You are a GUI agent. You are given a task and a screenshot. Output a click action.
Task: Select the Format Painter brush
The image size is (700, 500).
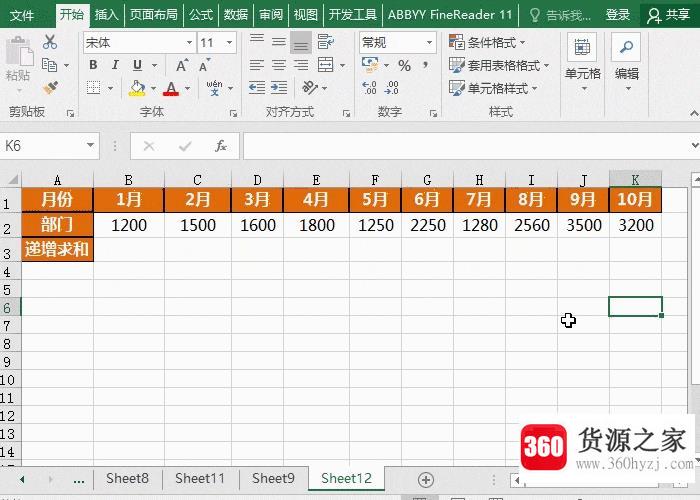click(x=50, y=88)
